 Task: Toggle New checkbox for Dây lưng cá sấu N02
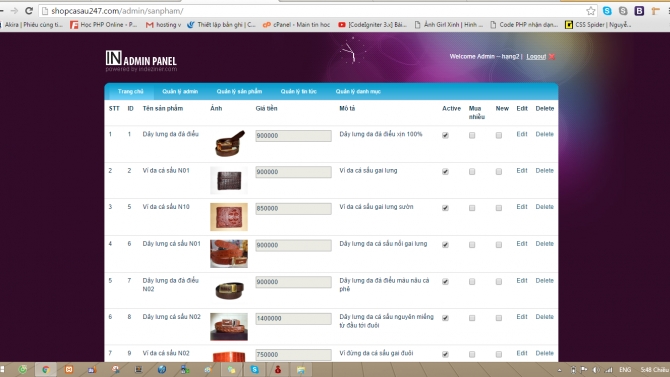click(499, 318)
